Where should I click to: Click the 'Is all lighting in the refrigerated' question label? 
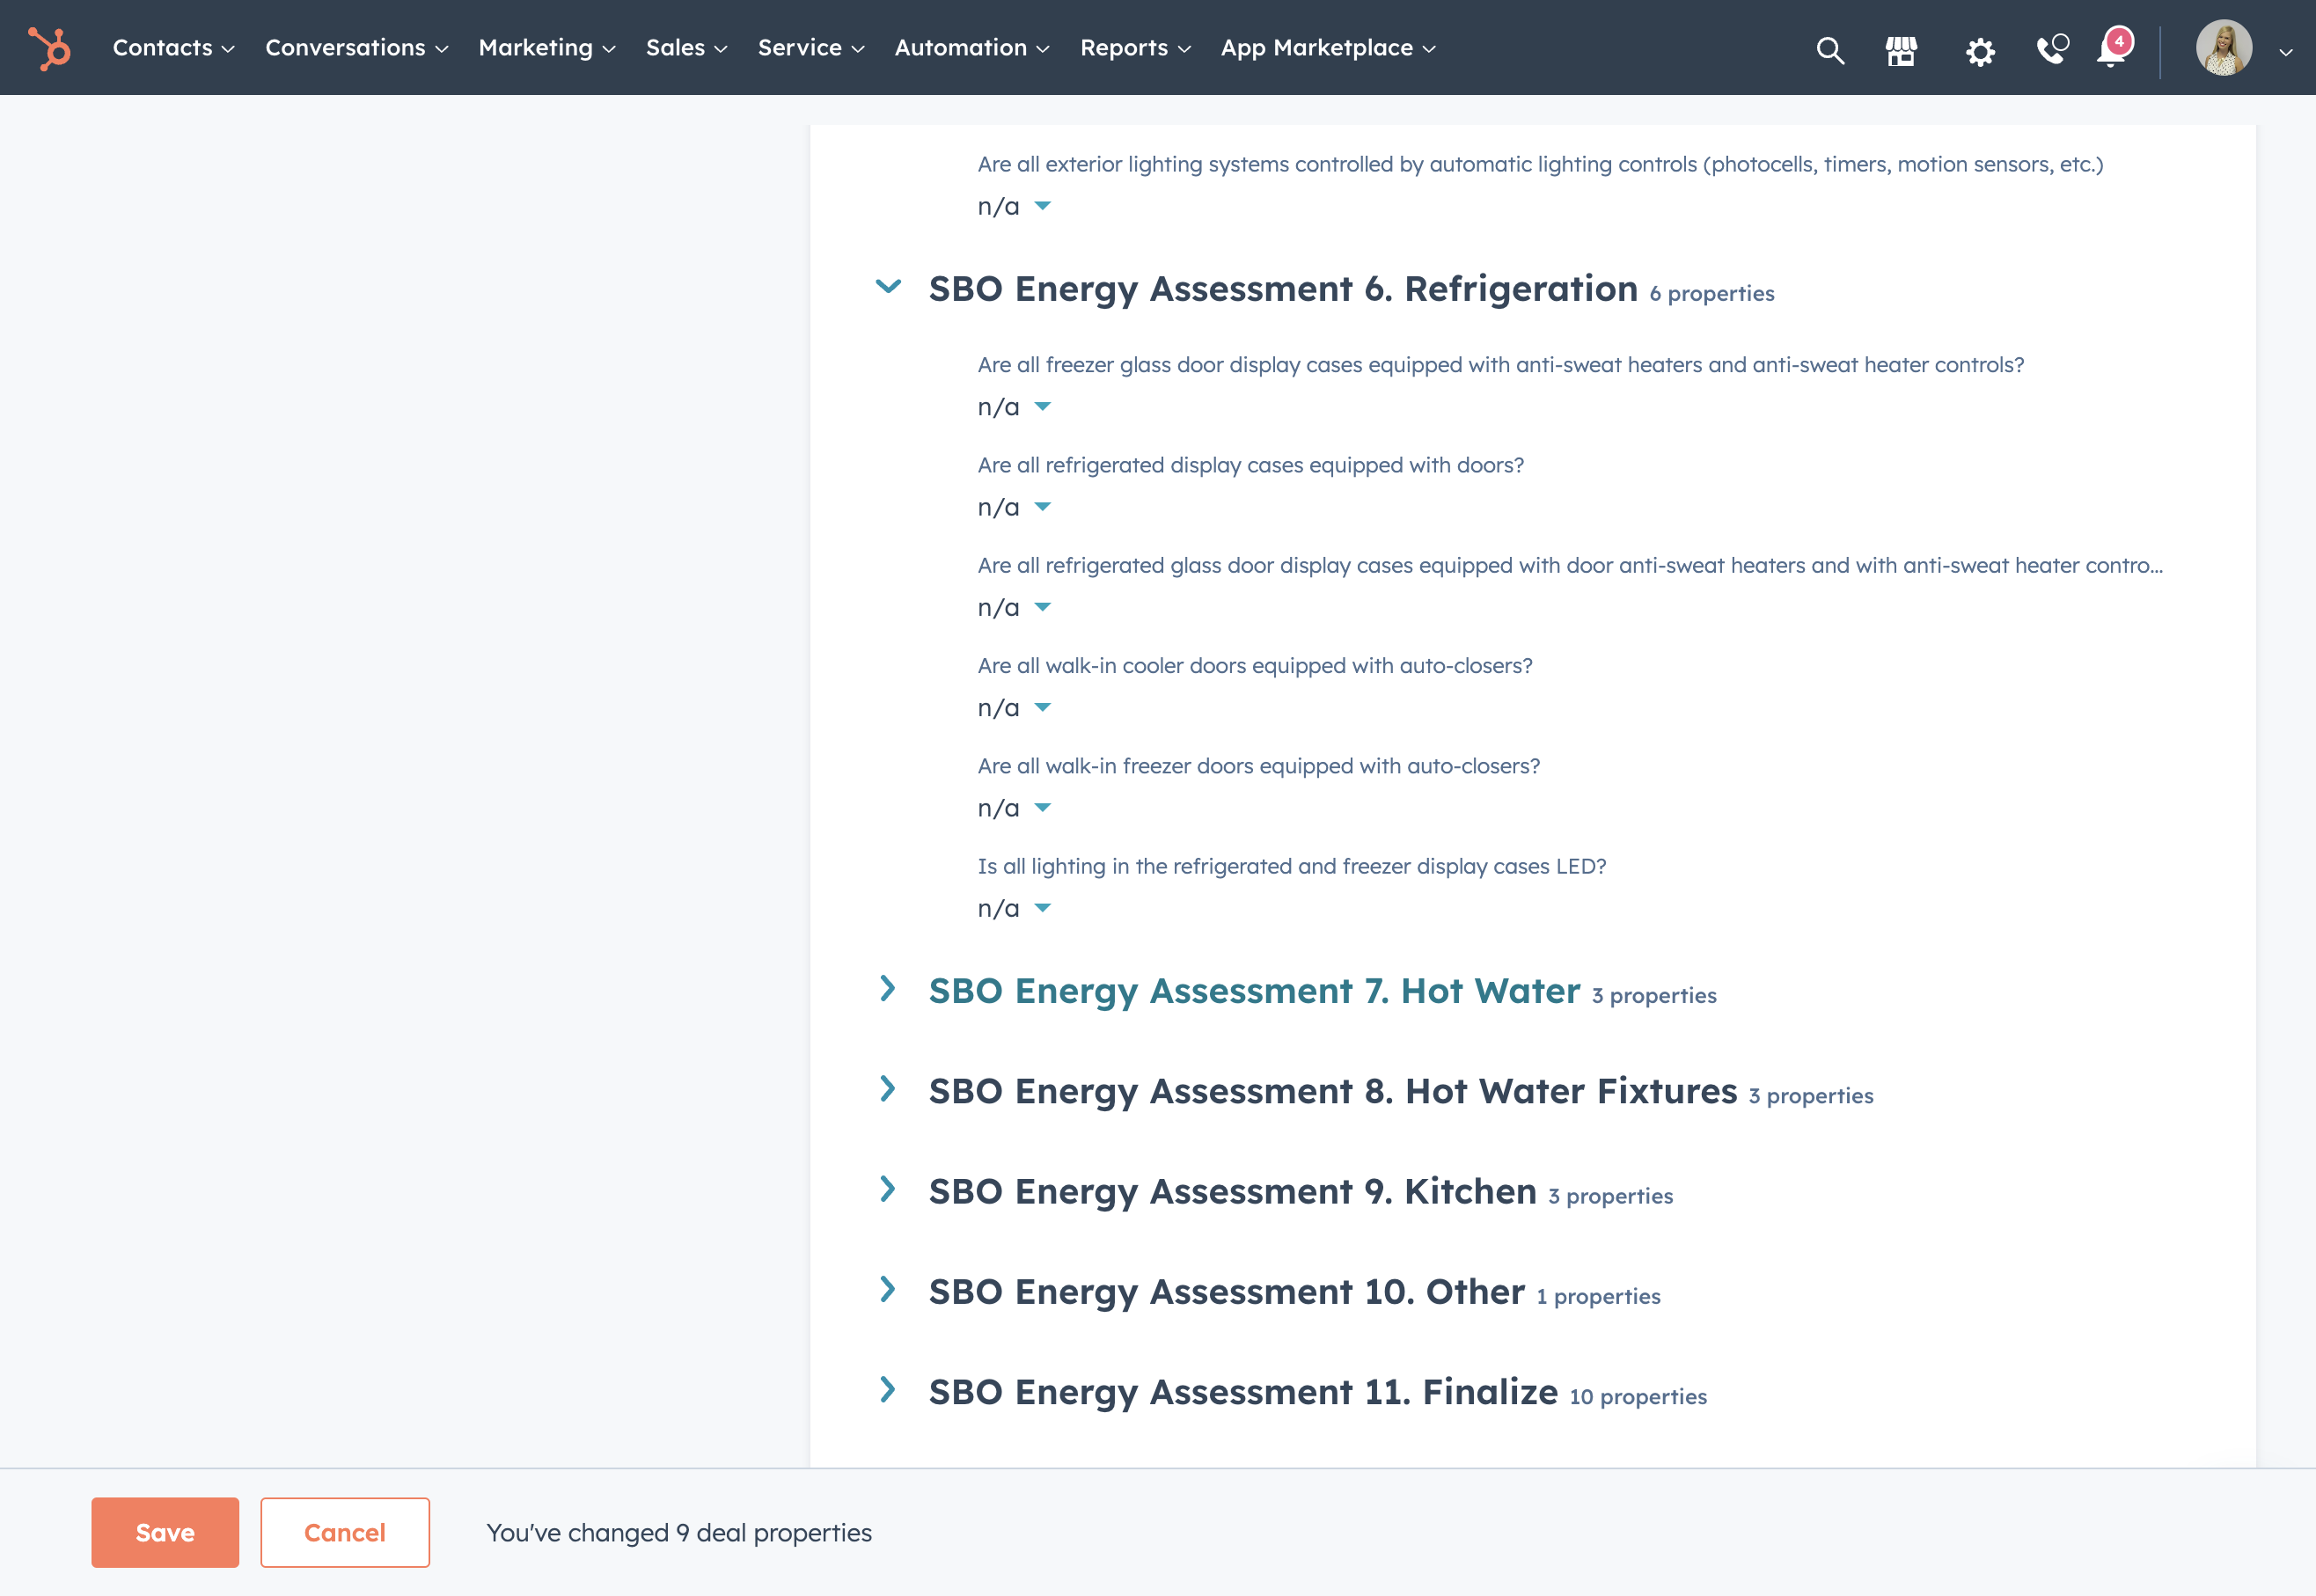tap(1292, 866)
